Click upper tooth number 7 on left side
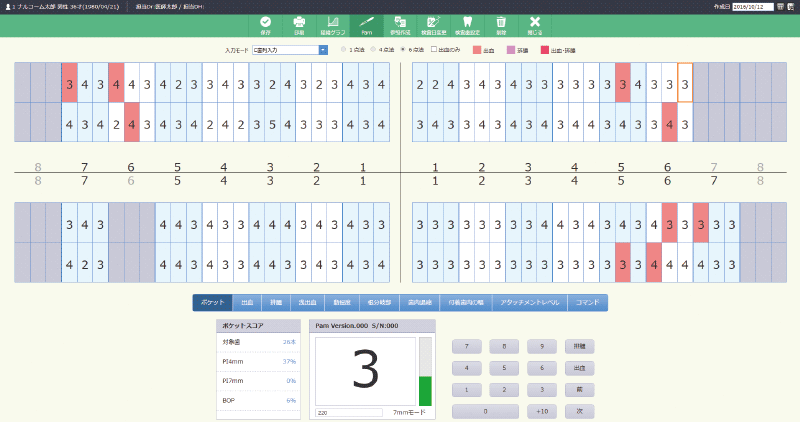The image size is (800, 422). [x=84, y=166]
